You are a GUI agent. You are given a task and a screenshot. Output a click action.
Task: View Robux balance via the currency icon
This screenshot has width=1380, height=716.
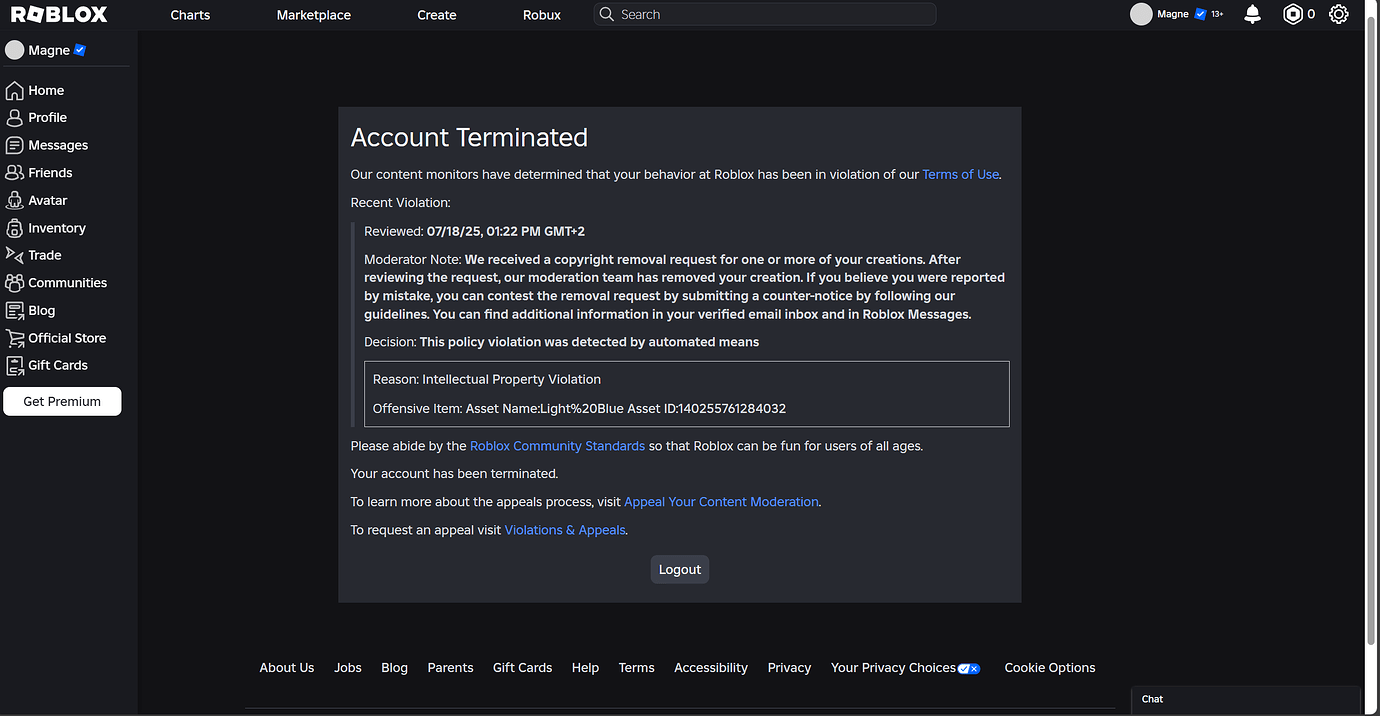tap(1293, 14)
